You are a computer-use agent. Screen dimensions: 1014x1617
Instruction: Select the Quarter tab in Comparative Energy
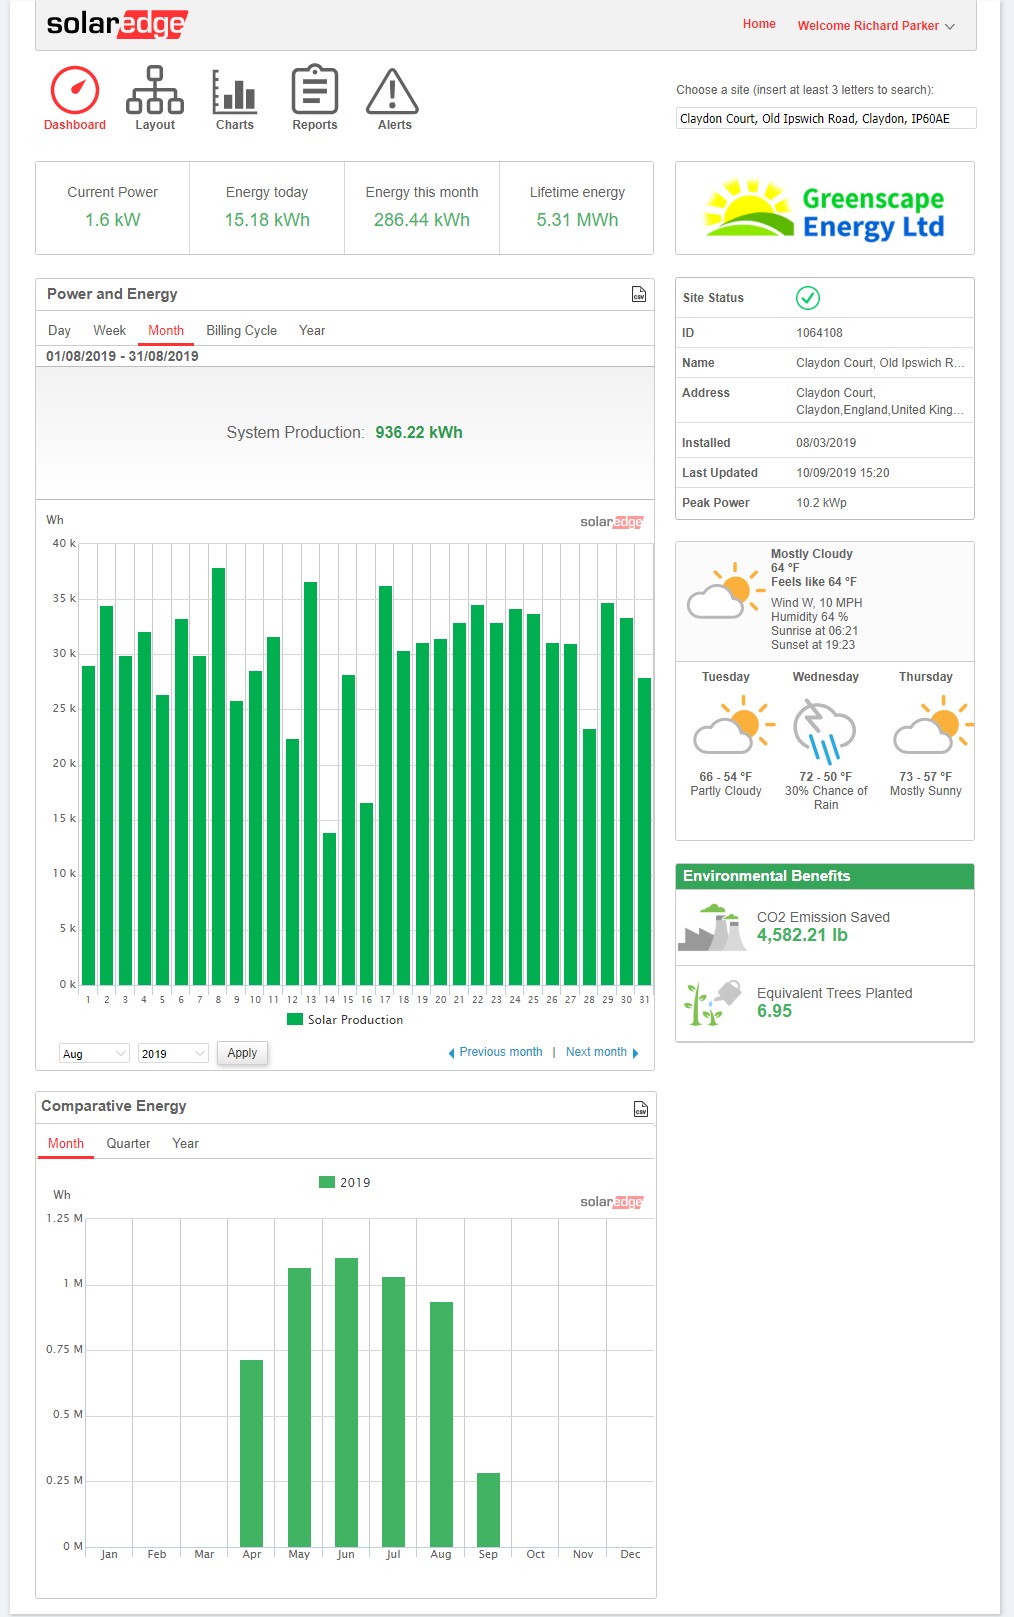tap(128, 1143)
